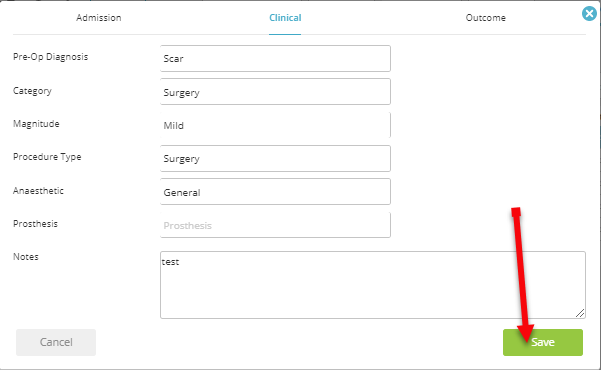
Task: Click the Prosthesis label text
Action: [35, 224]
